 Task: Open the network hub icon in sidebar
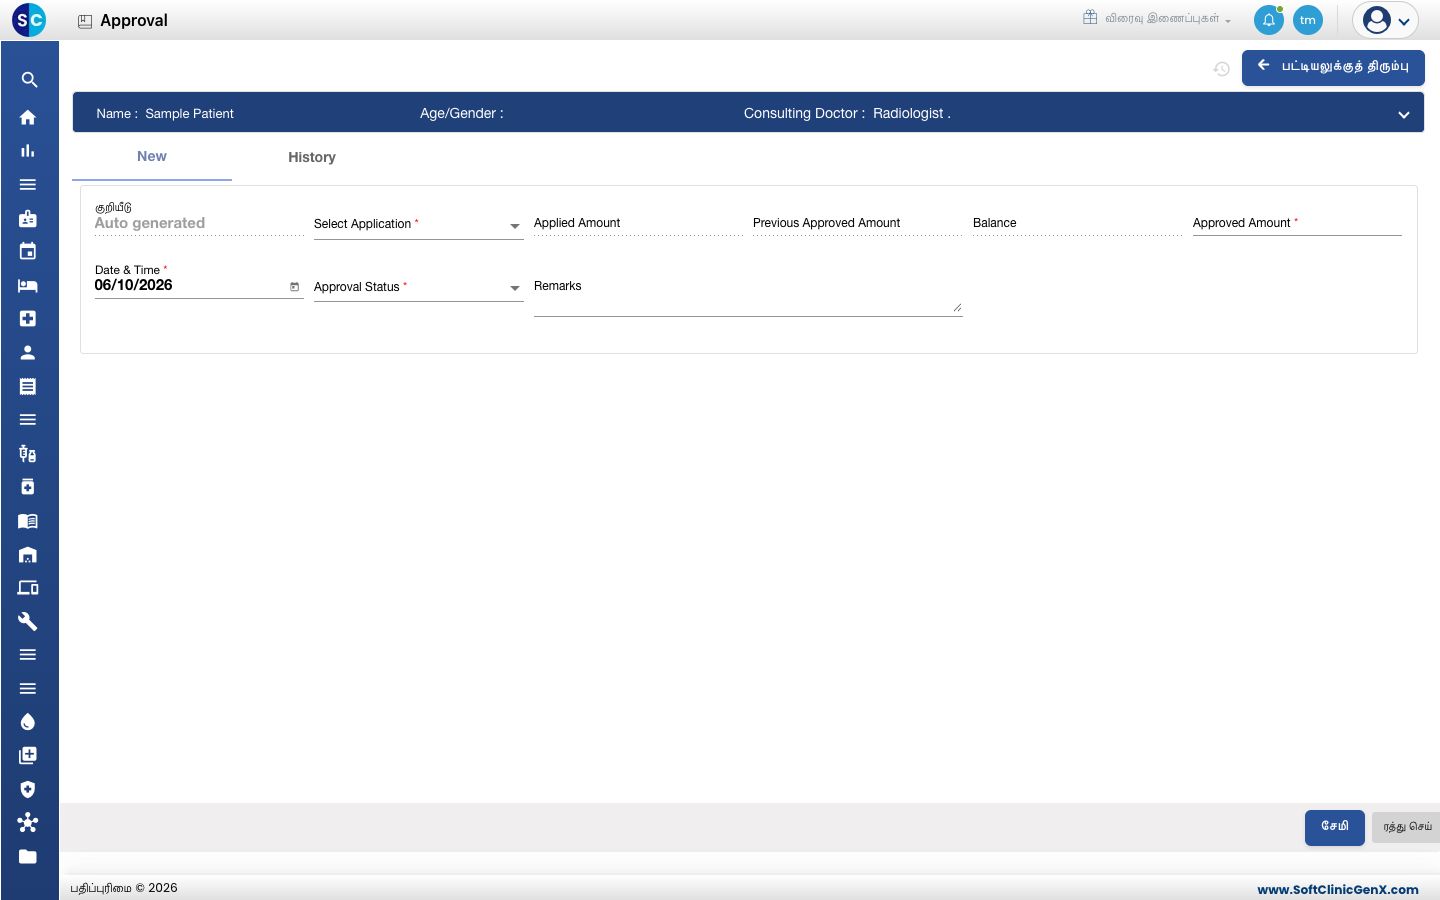(28, 823)
